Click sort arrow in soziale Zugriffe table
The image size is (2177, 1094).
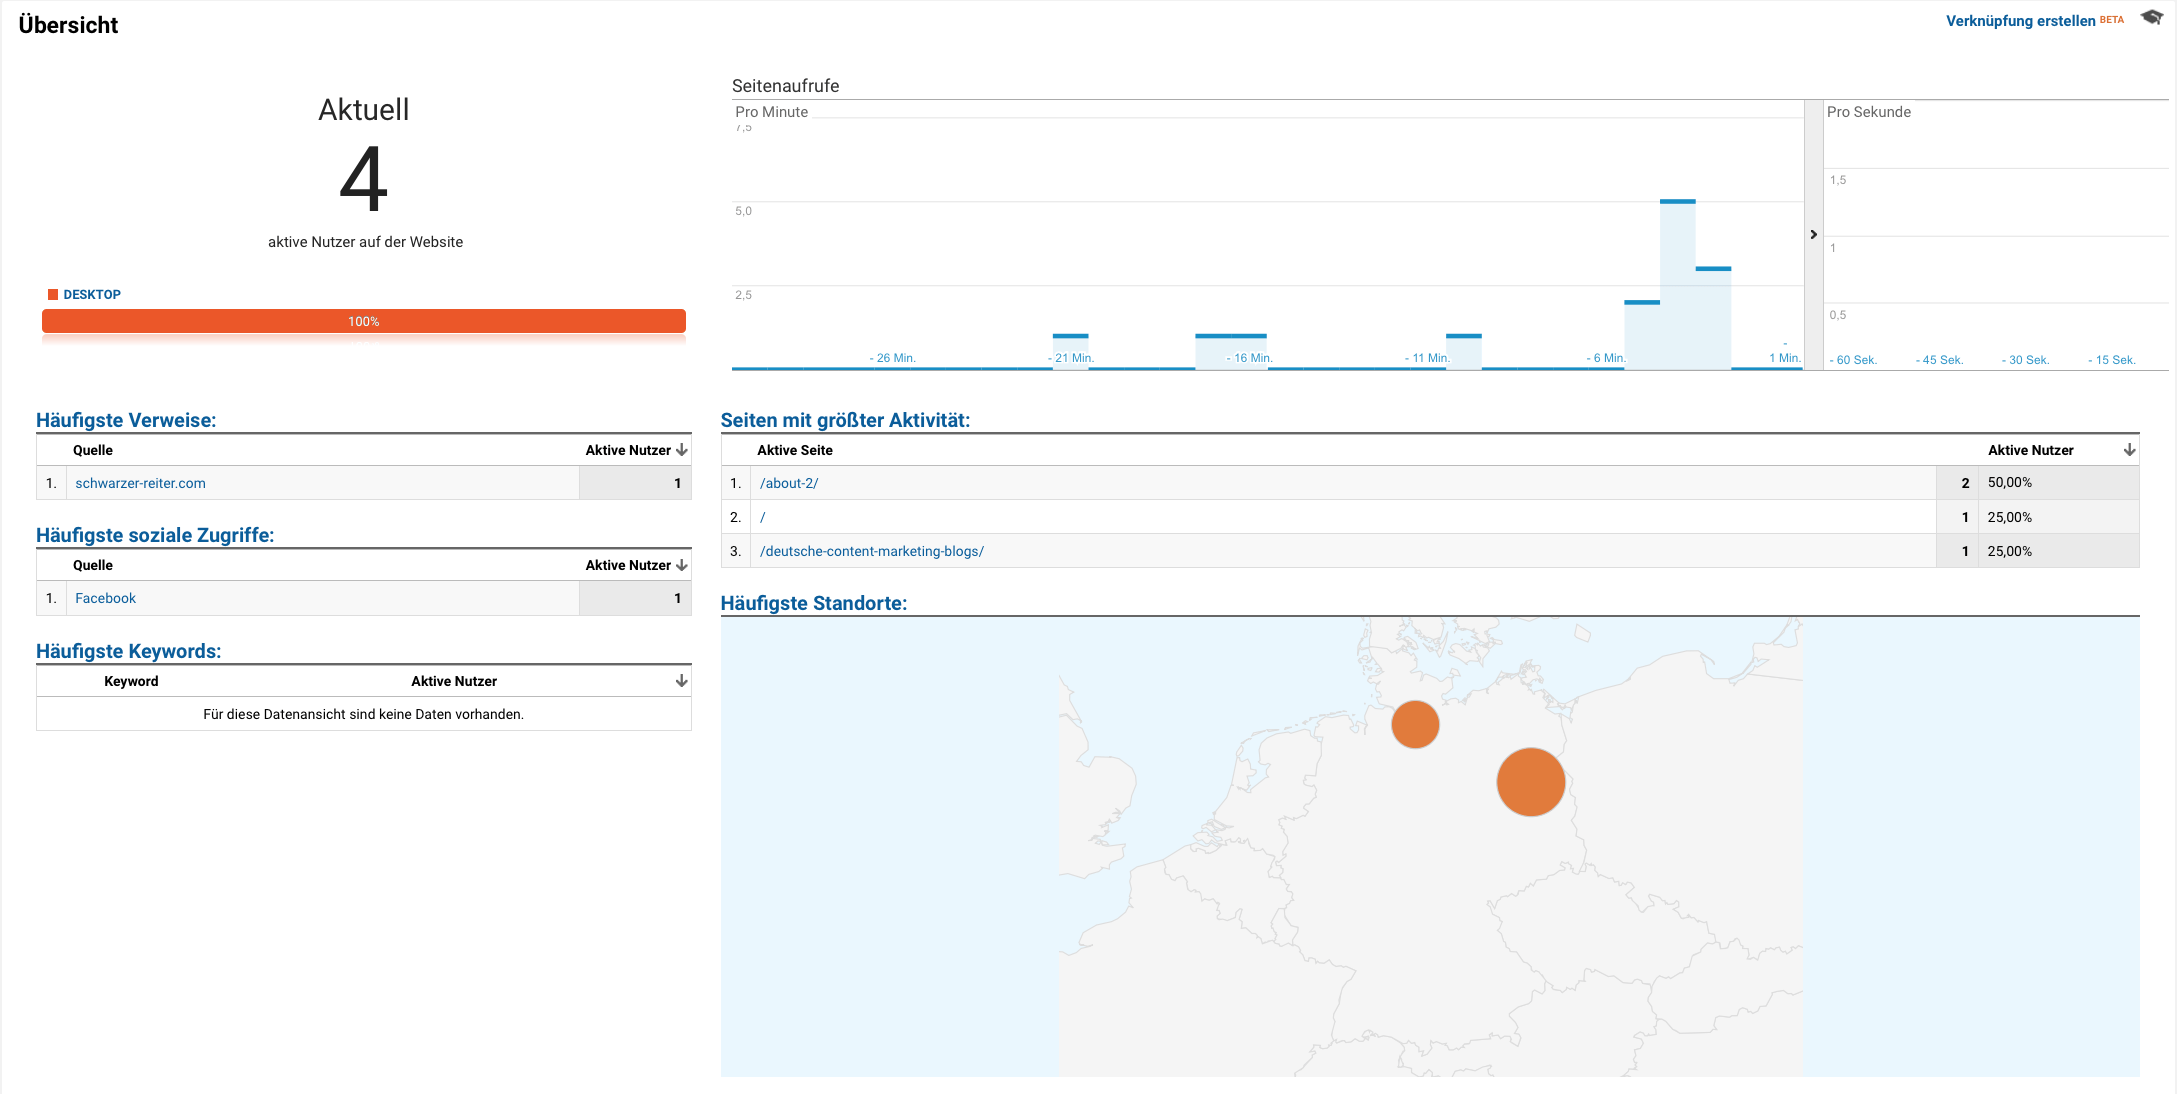coord(682,565)
